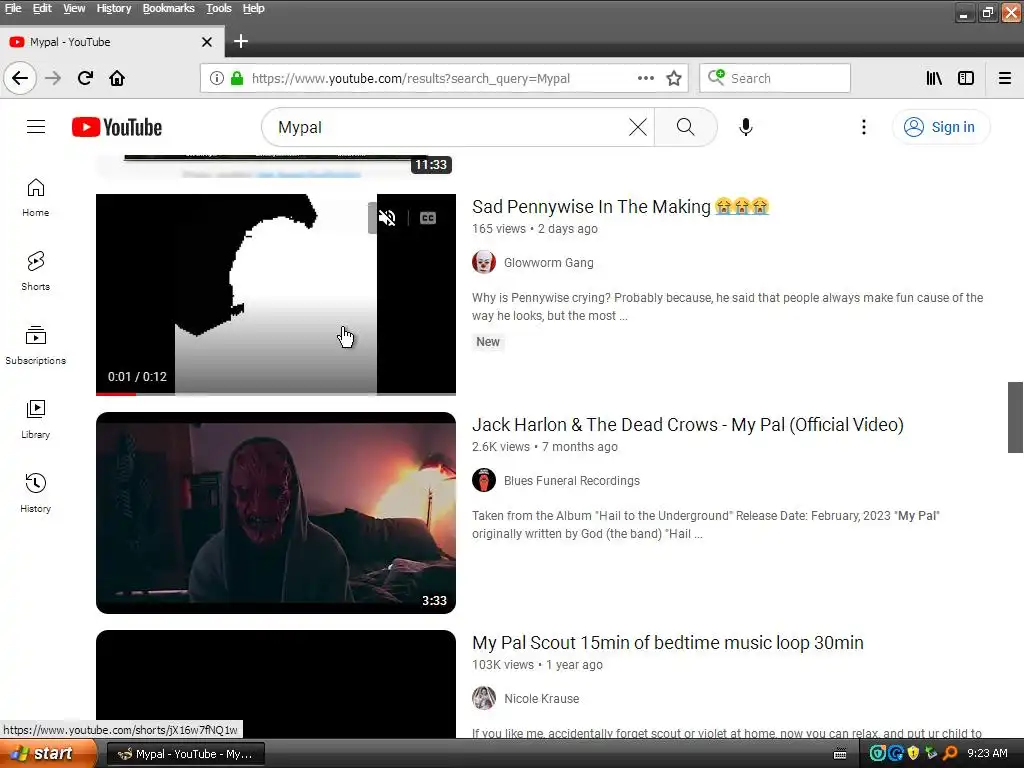This screenshot has height=768, width=1024.
Task: Open the Glowworm Gang channel link
Action: (x=549, y=263)
